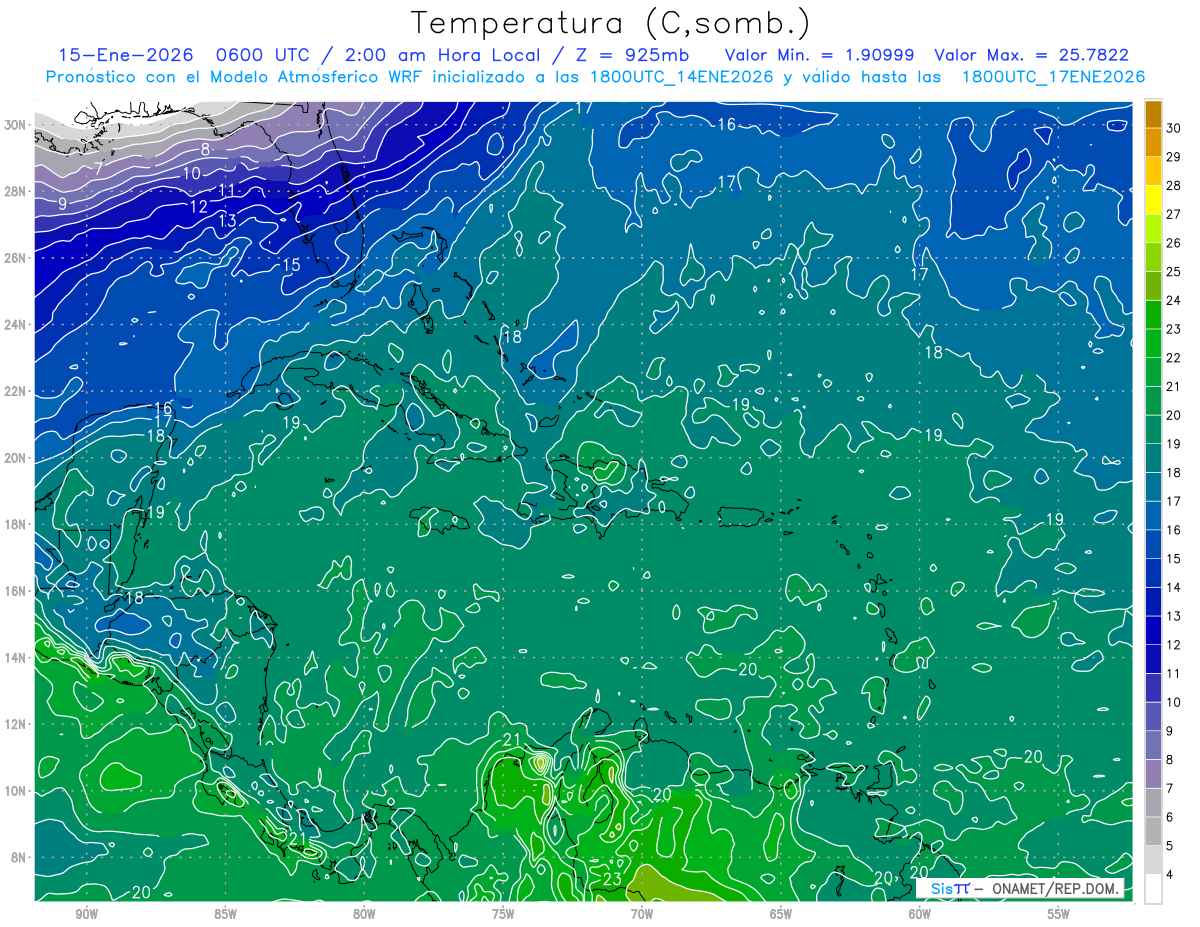Click the "75W" longitude axis label

tap(503, 914)
